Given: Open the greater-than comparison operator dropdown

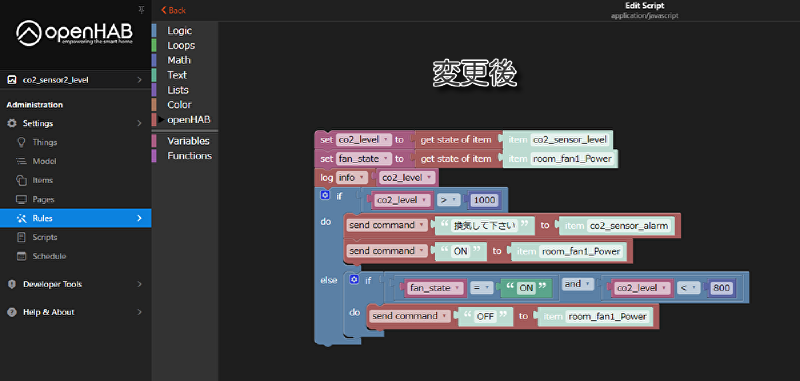Looking at the screenshot, I should (x=448, y=200).
